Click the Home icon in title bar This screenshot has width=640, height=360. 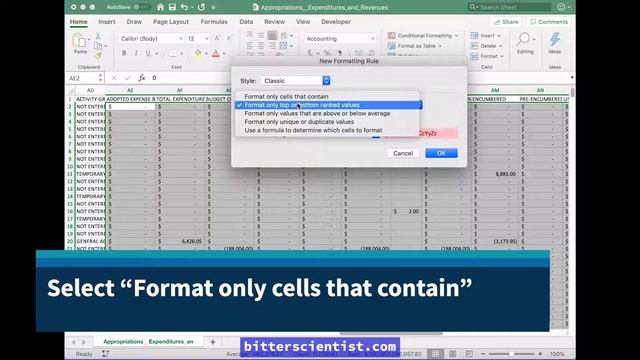(x=160, y=7)
